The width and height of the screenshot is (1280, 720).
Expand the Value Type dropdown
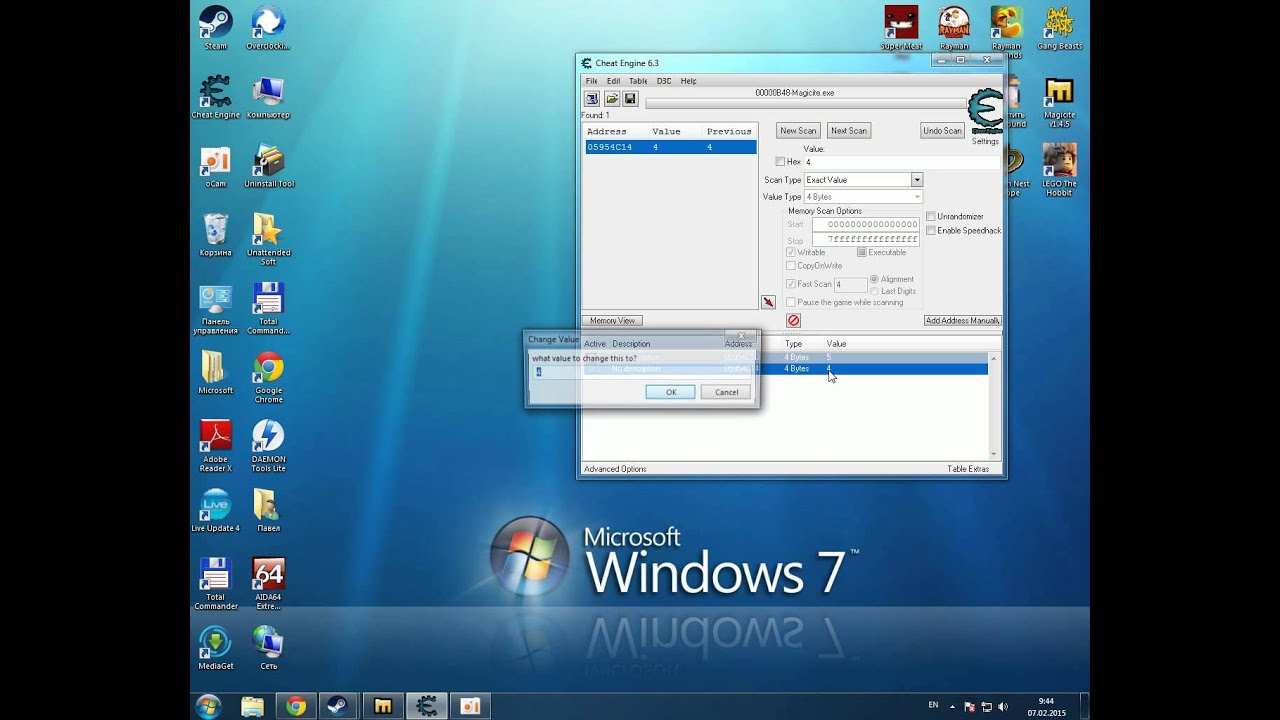916,197
